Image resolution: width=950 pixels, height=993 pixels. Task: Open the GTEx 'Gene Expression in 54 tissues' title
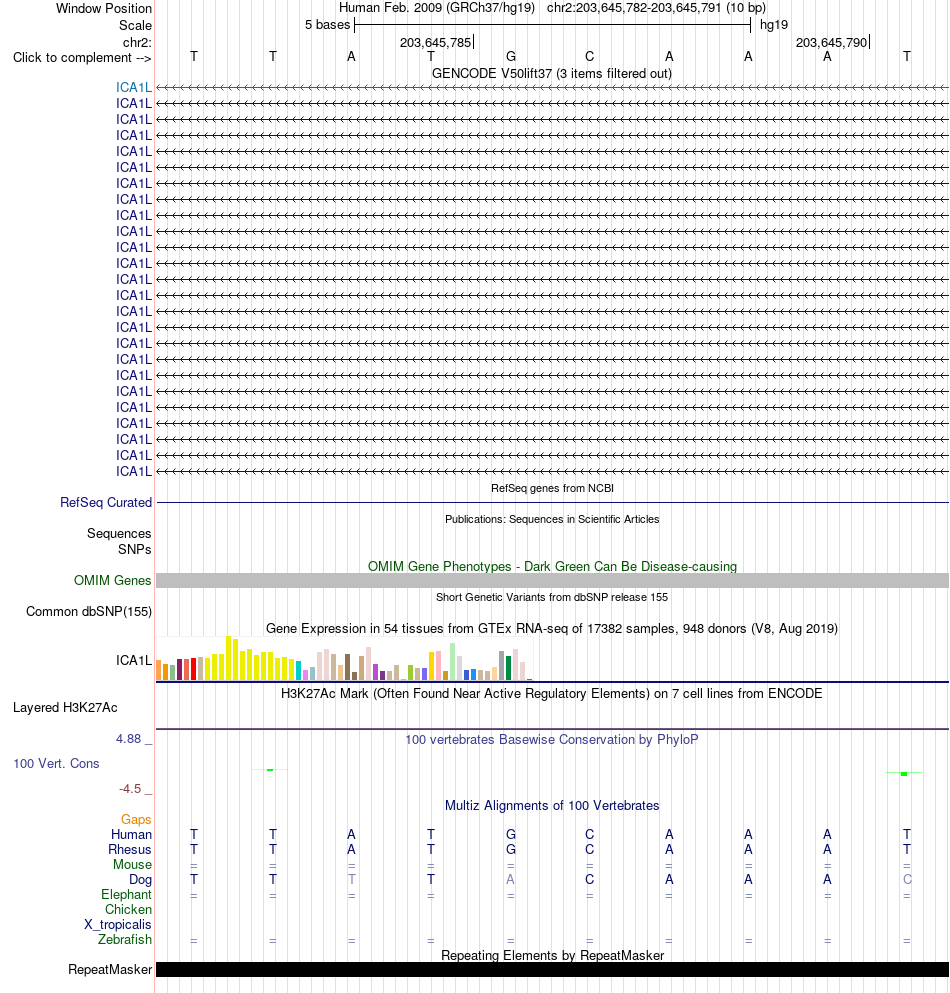coord(552,628)
